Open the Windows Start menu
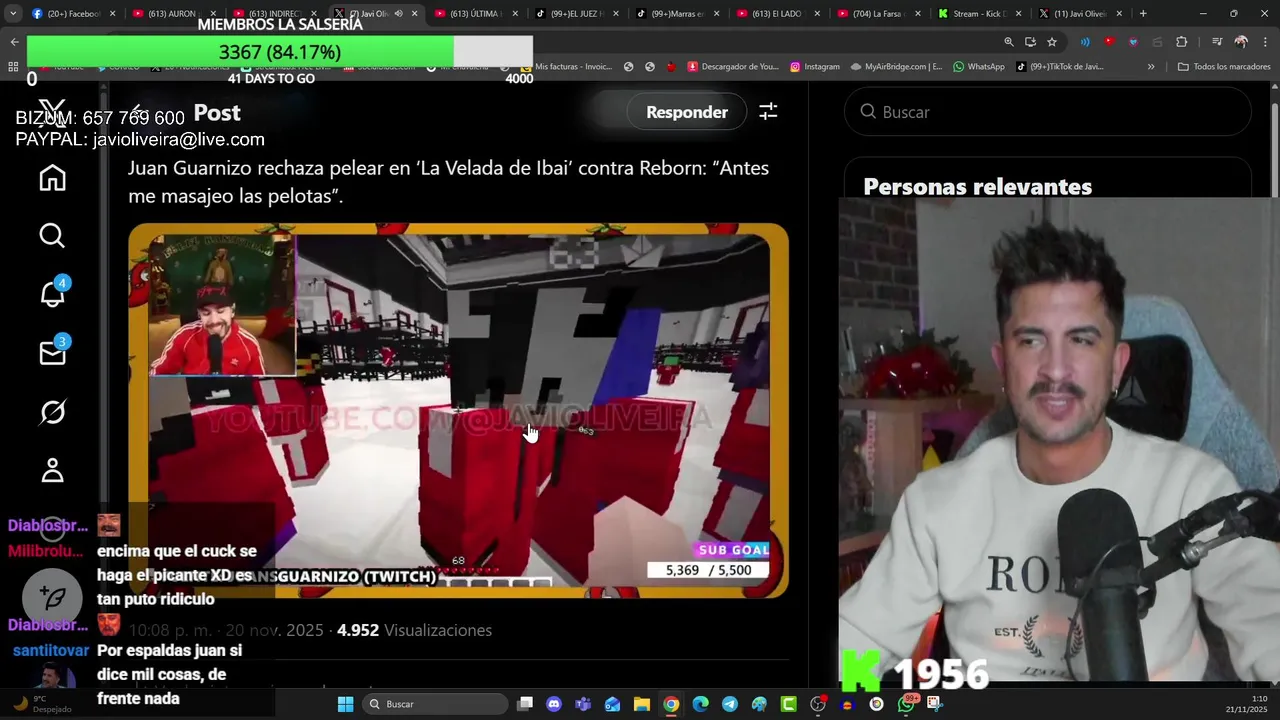 pyautogui.click(x=345, y=704)
